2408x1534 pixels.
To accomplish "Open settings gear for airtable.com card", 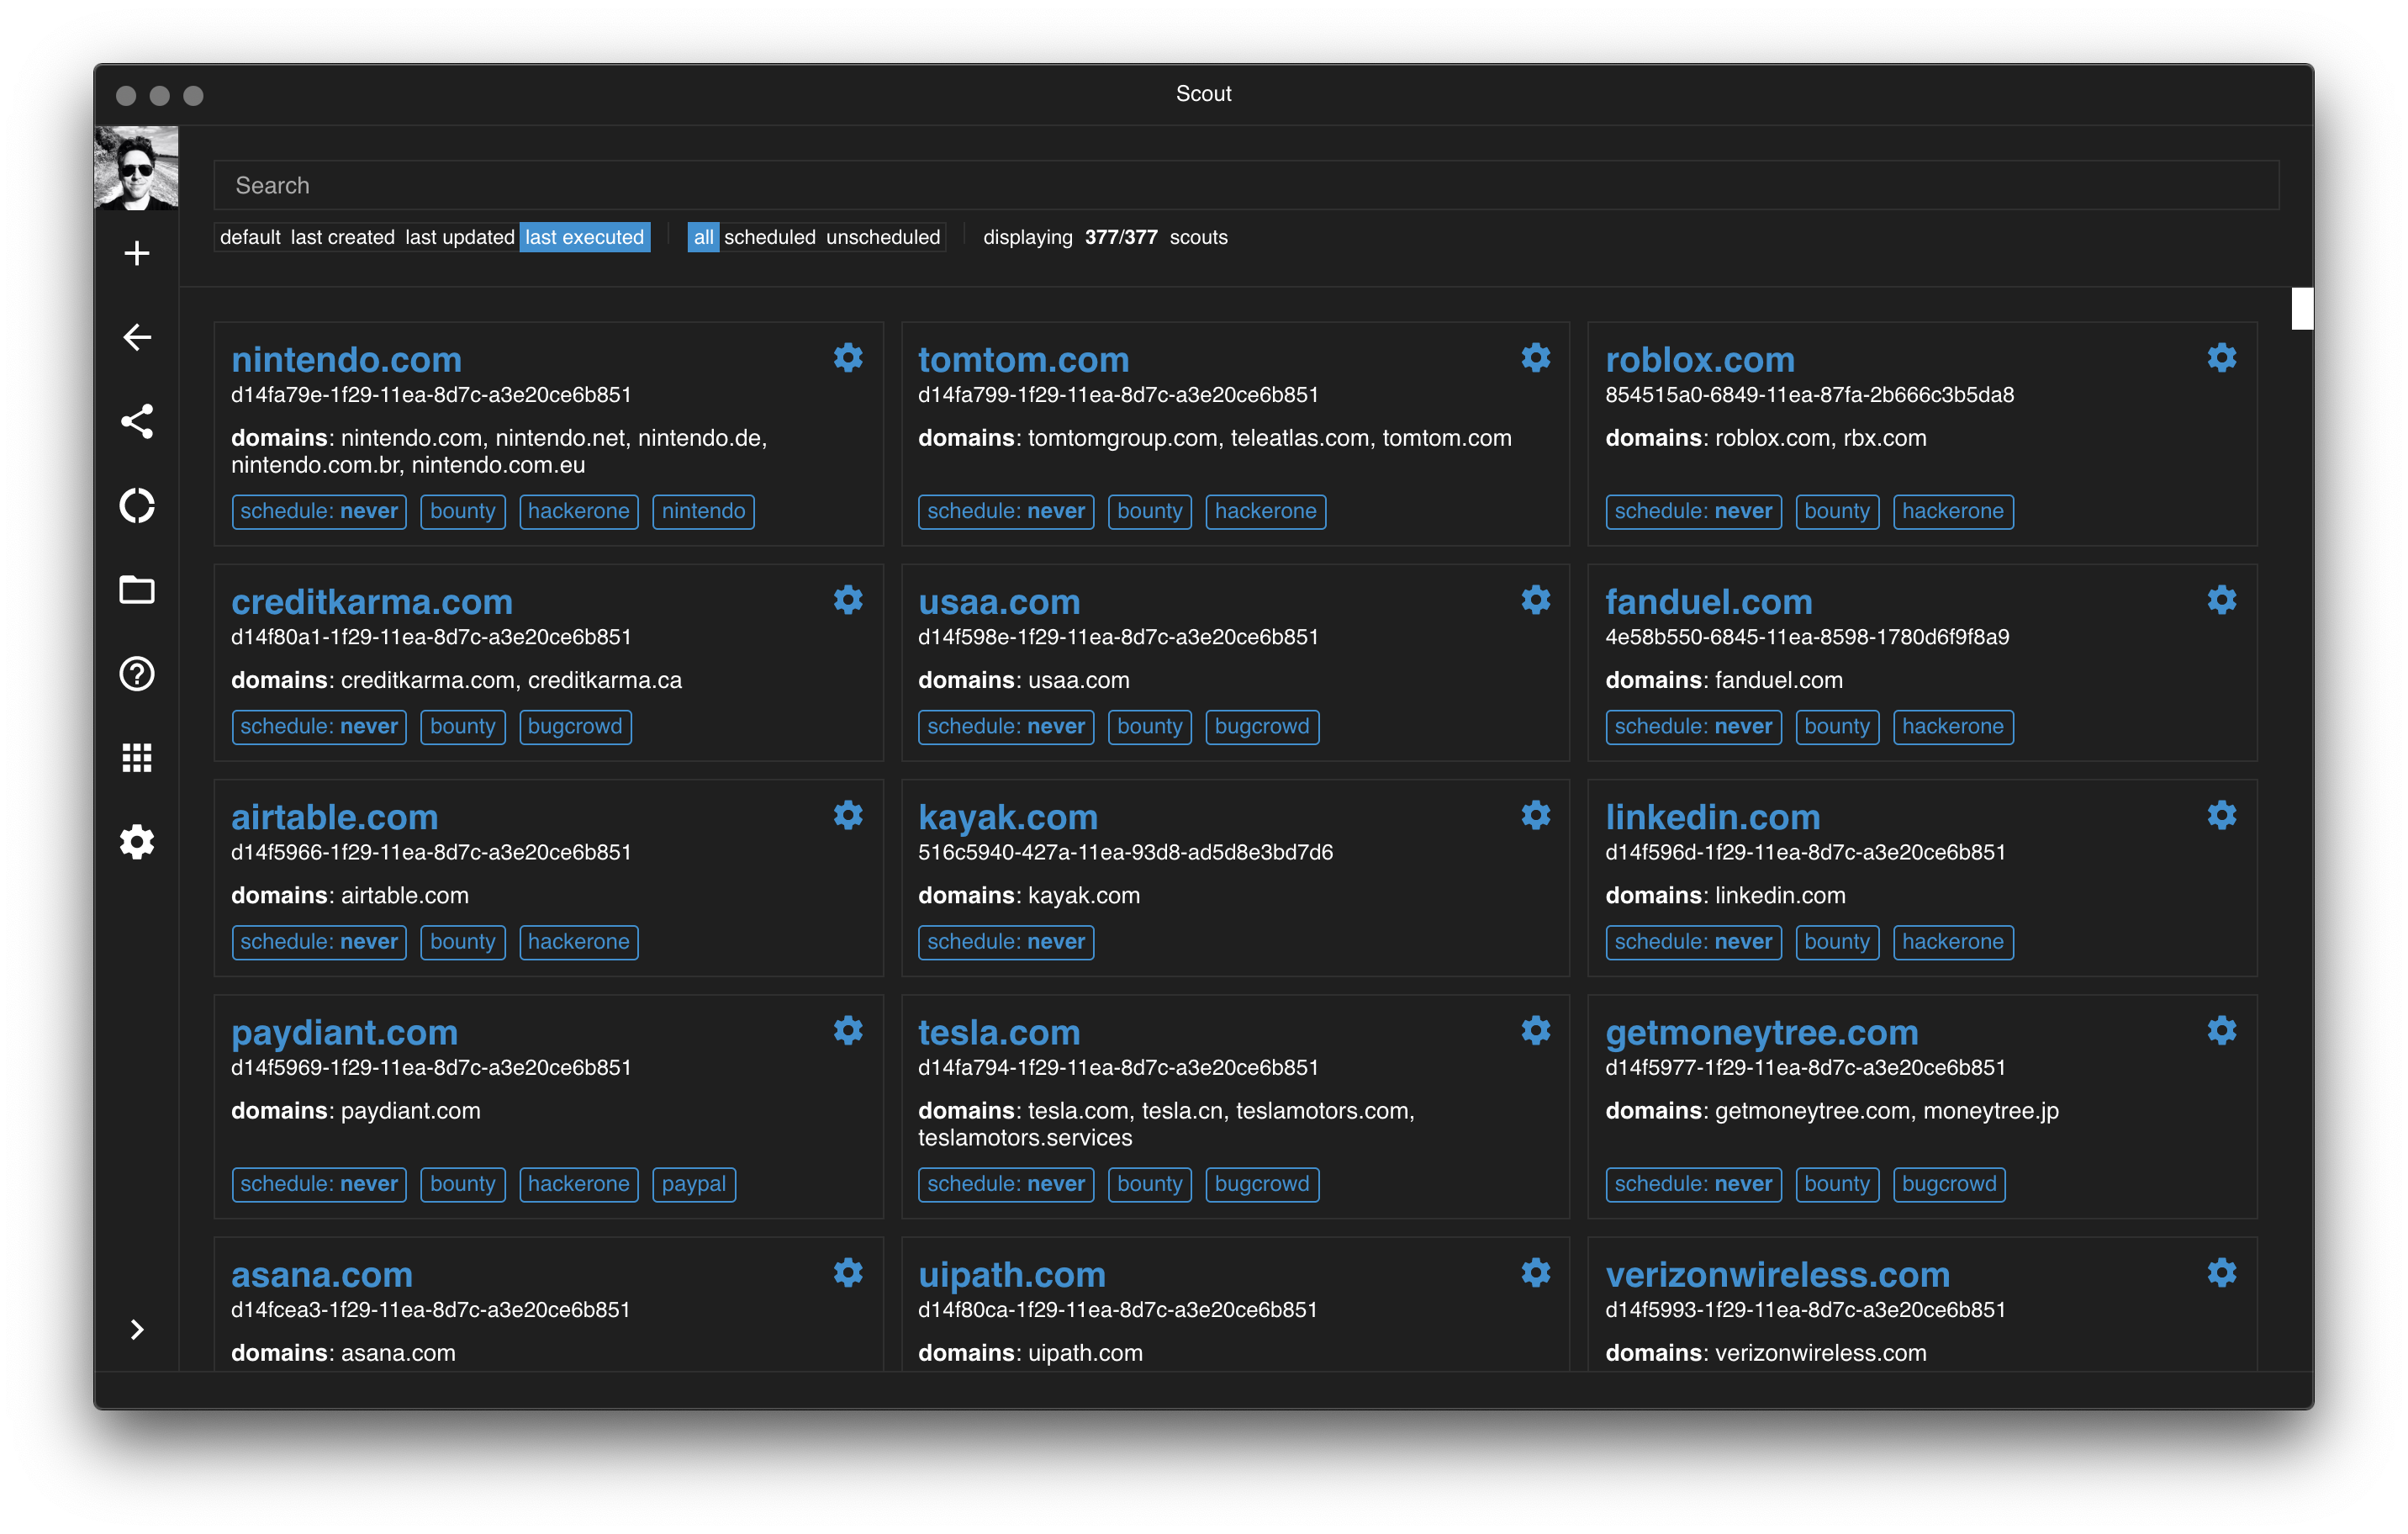I will coord(848,814).
